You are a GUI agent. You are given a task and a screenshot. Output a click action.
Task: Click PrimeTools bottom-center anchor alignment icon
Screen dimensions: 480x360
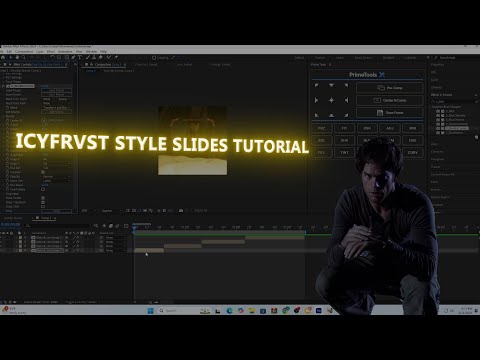point(331,115)
